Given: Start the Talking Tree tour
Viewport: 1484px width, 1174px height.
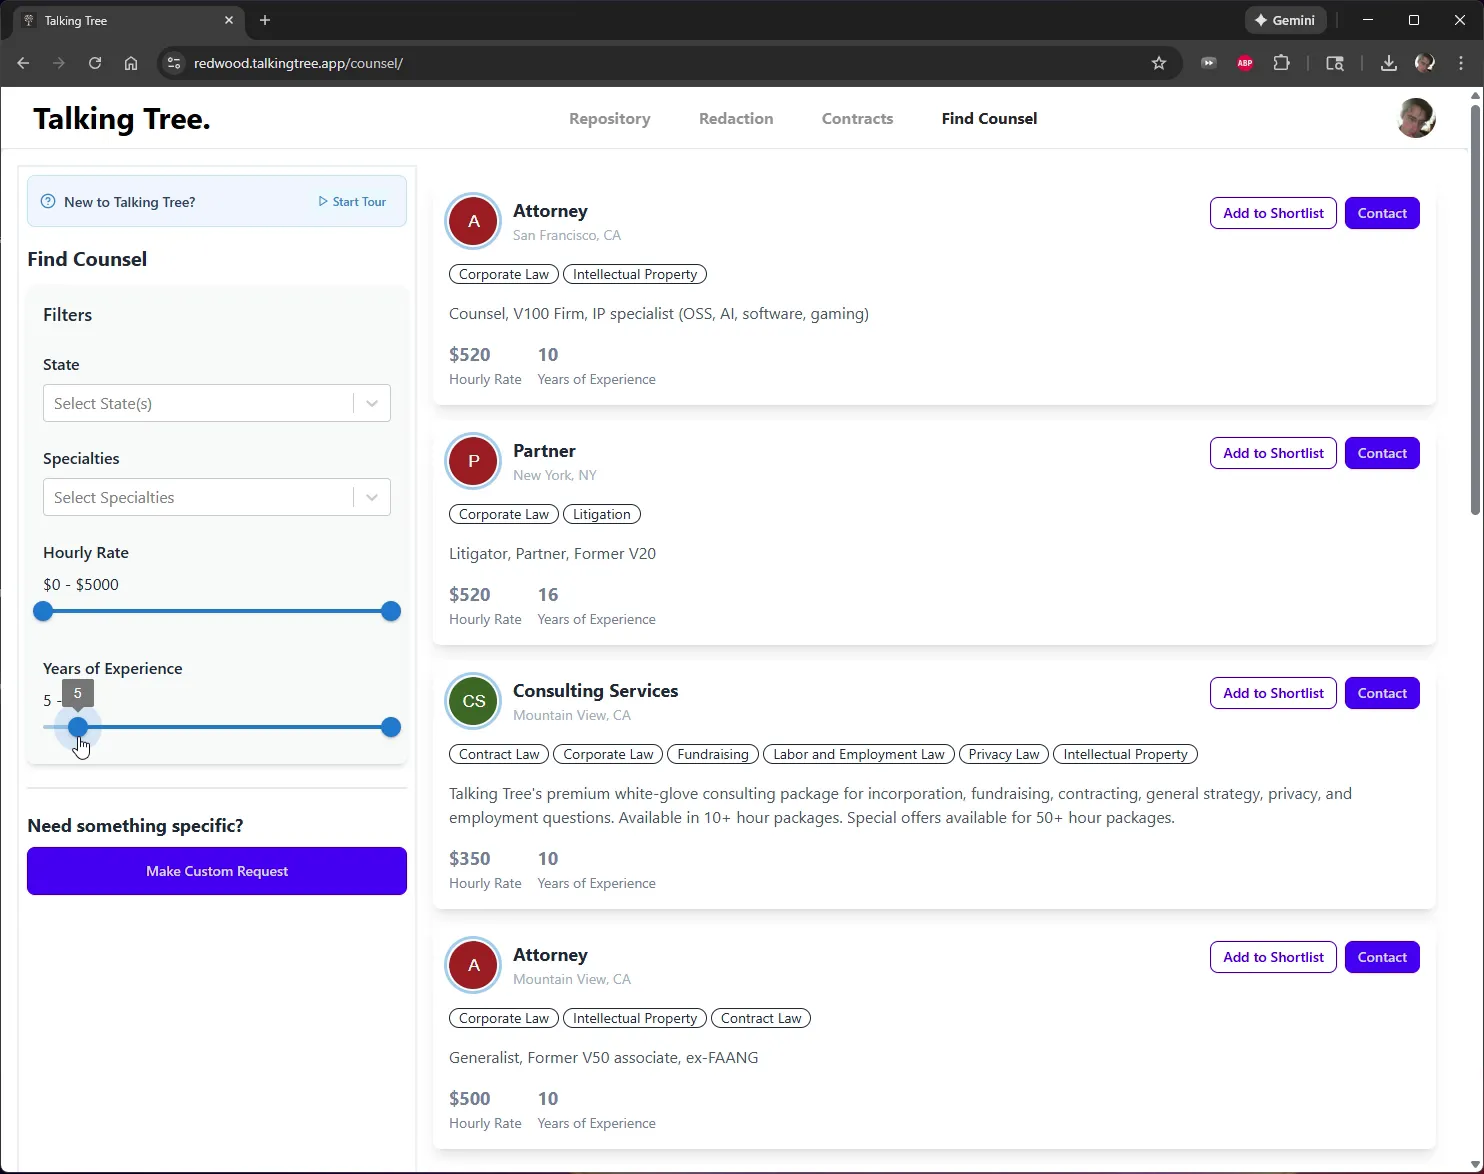Looking at the screenshot, I should tap(352, 201).
